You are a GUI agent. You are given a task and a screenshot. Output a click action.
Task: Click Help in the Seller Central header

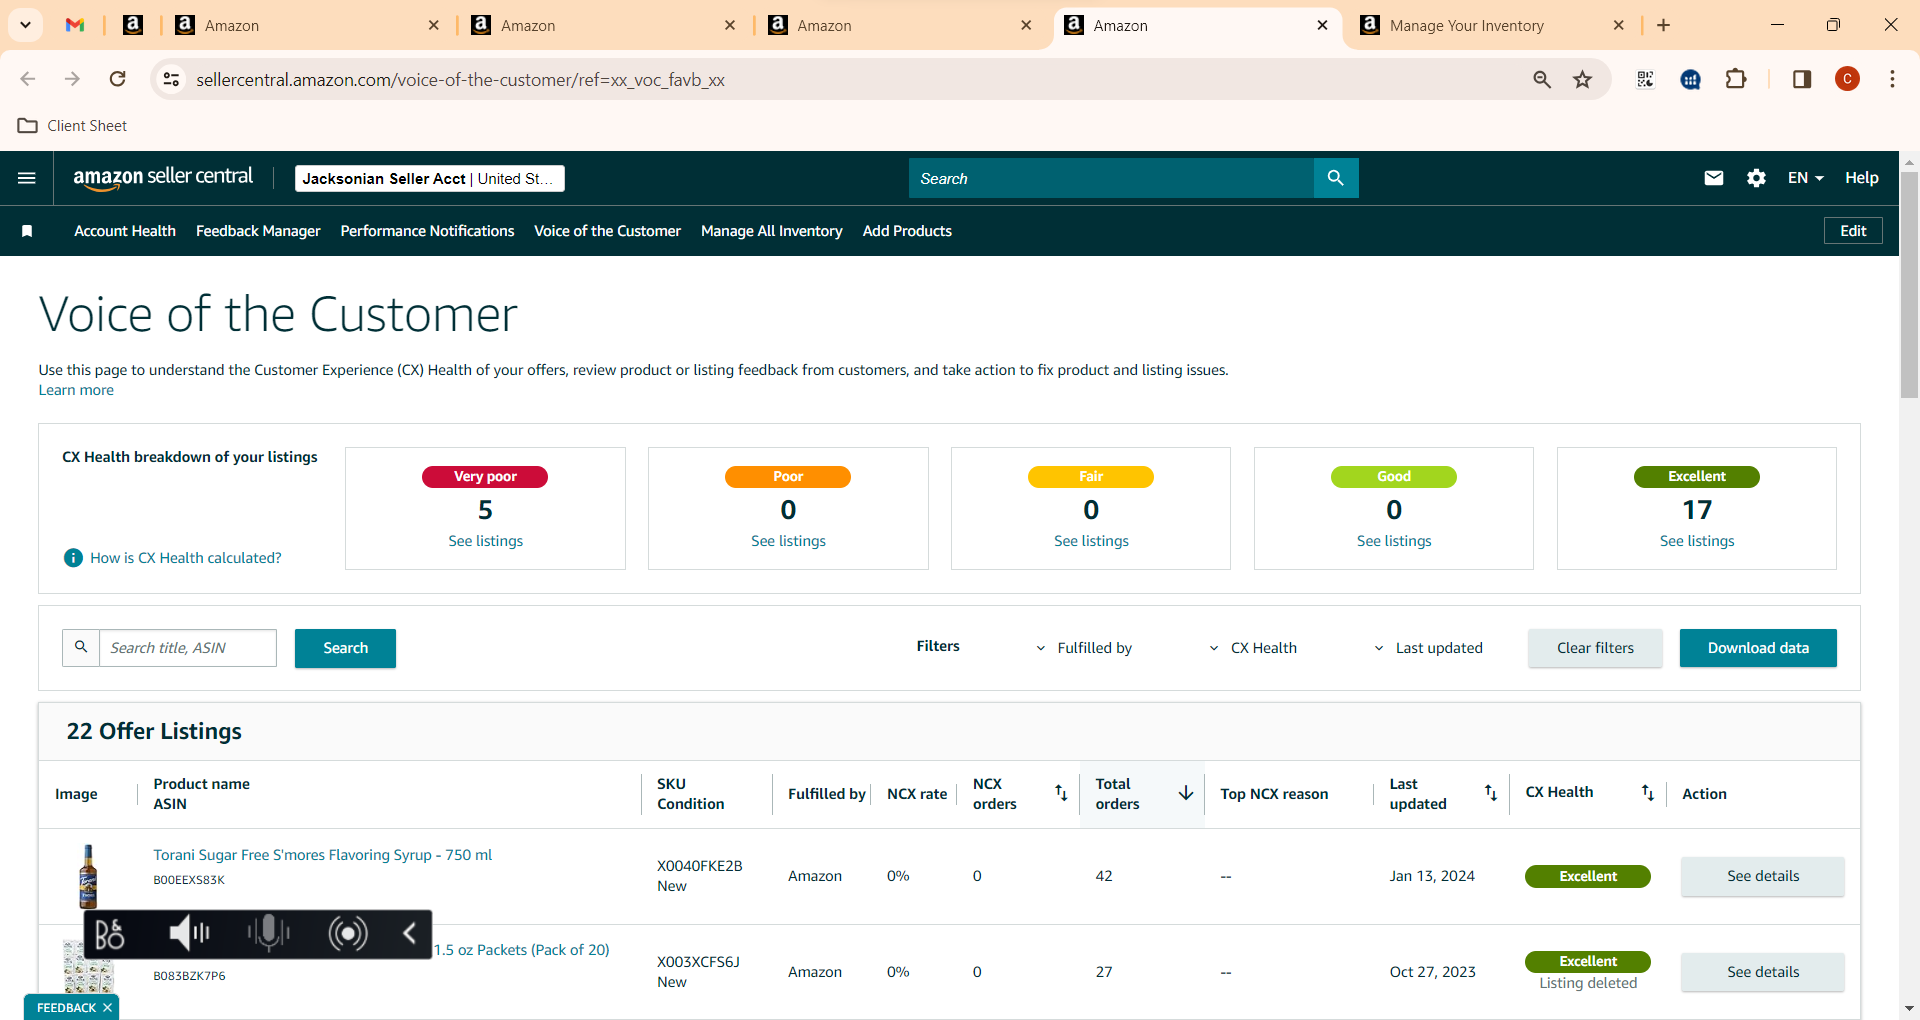1861,178
